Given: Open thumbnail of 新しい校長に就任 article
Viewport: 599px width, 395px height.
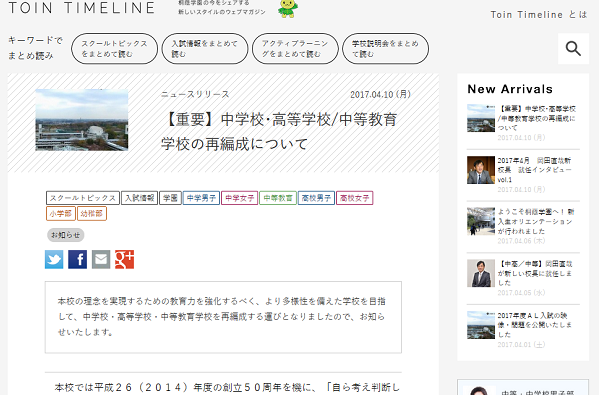Looking at the screenshot, I should tap(481, 273).
